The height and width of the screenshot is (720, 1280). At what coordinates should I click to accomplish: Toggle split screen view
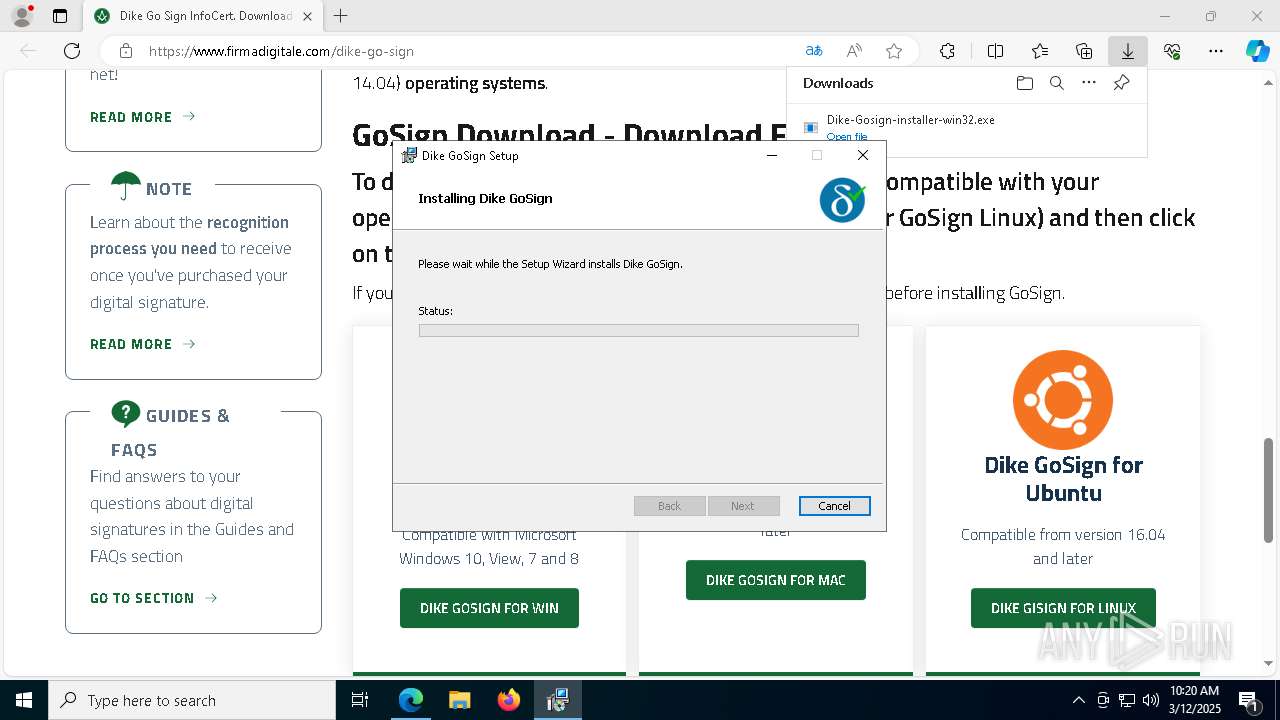click(x=995, y=51)
